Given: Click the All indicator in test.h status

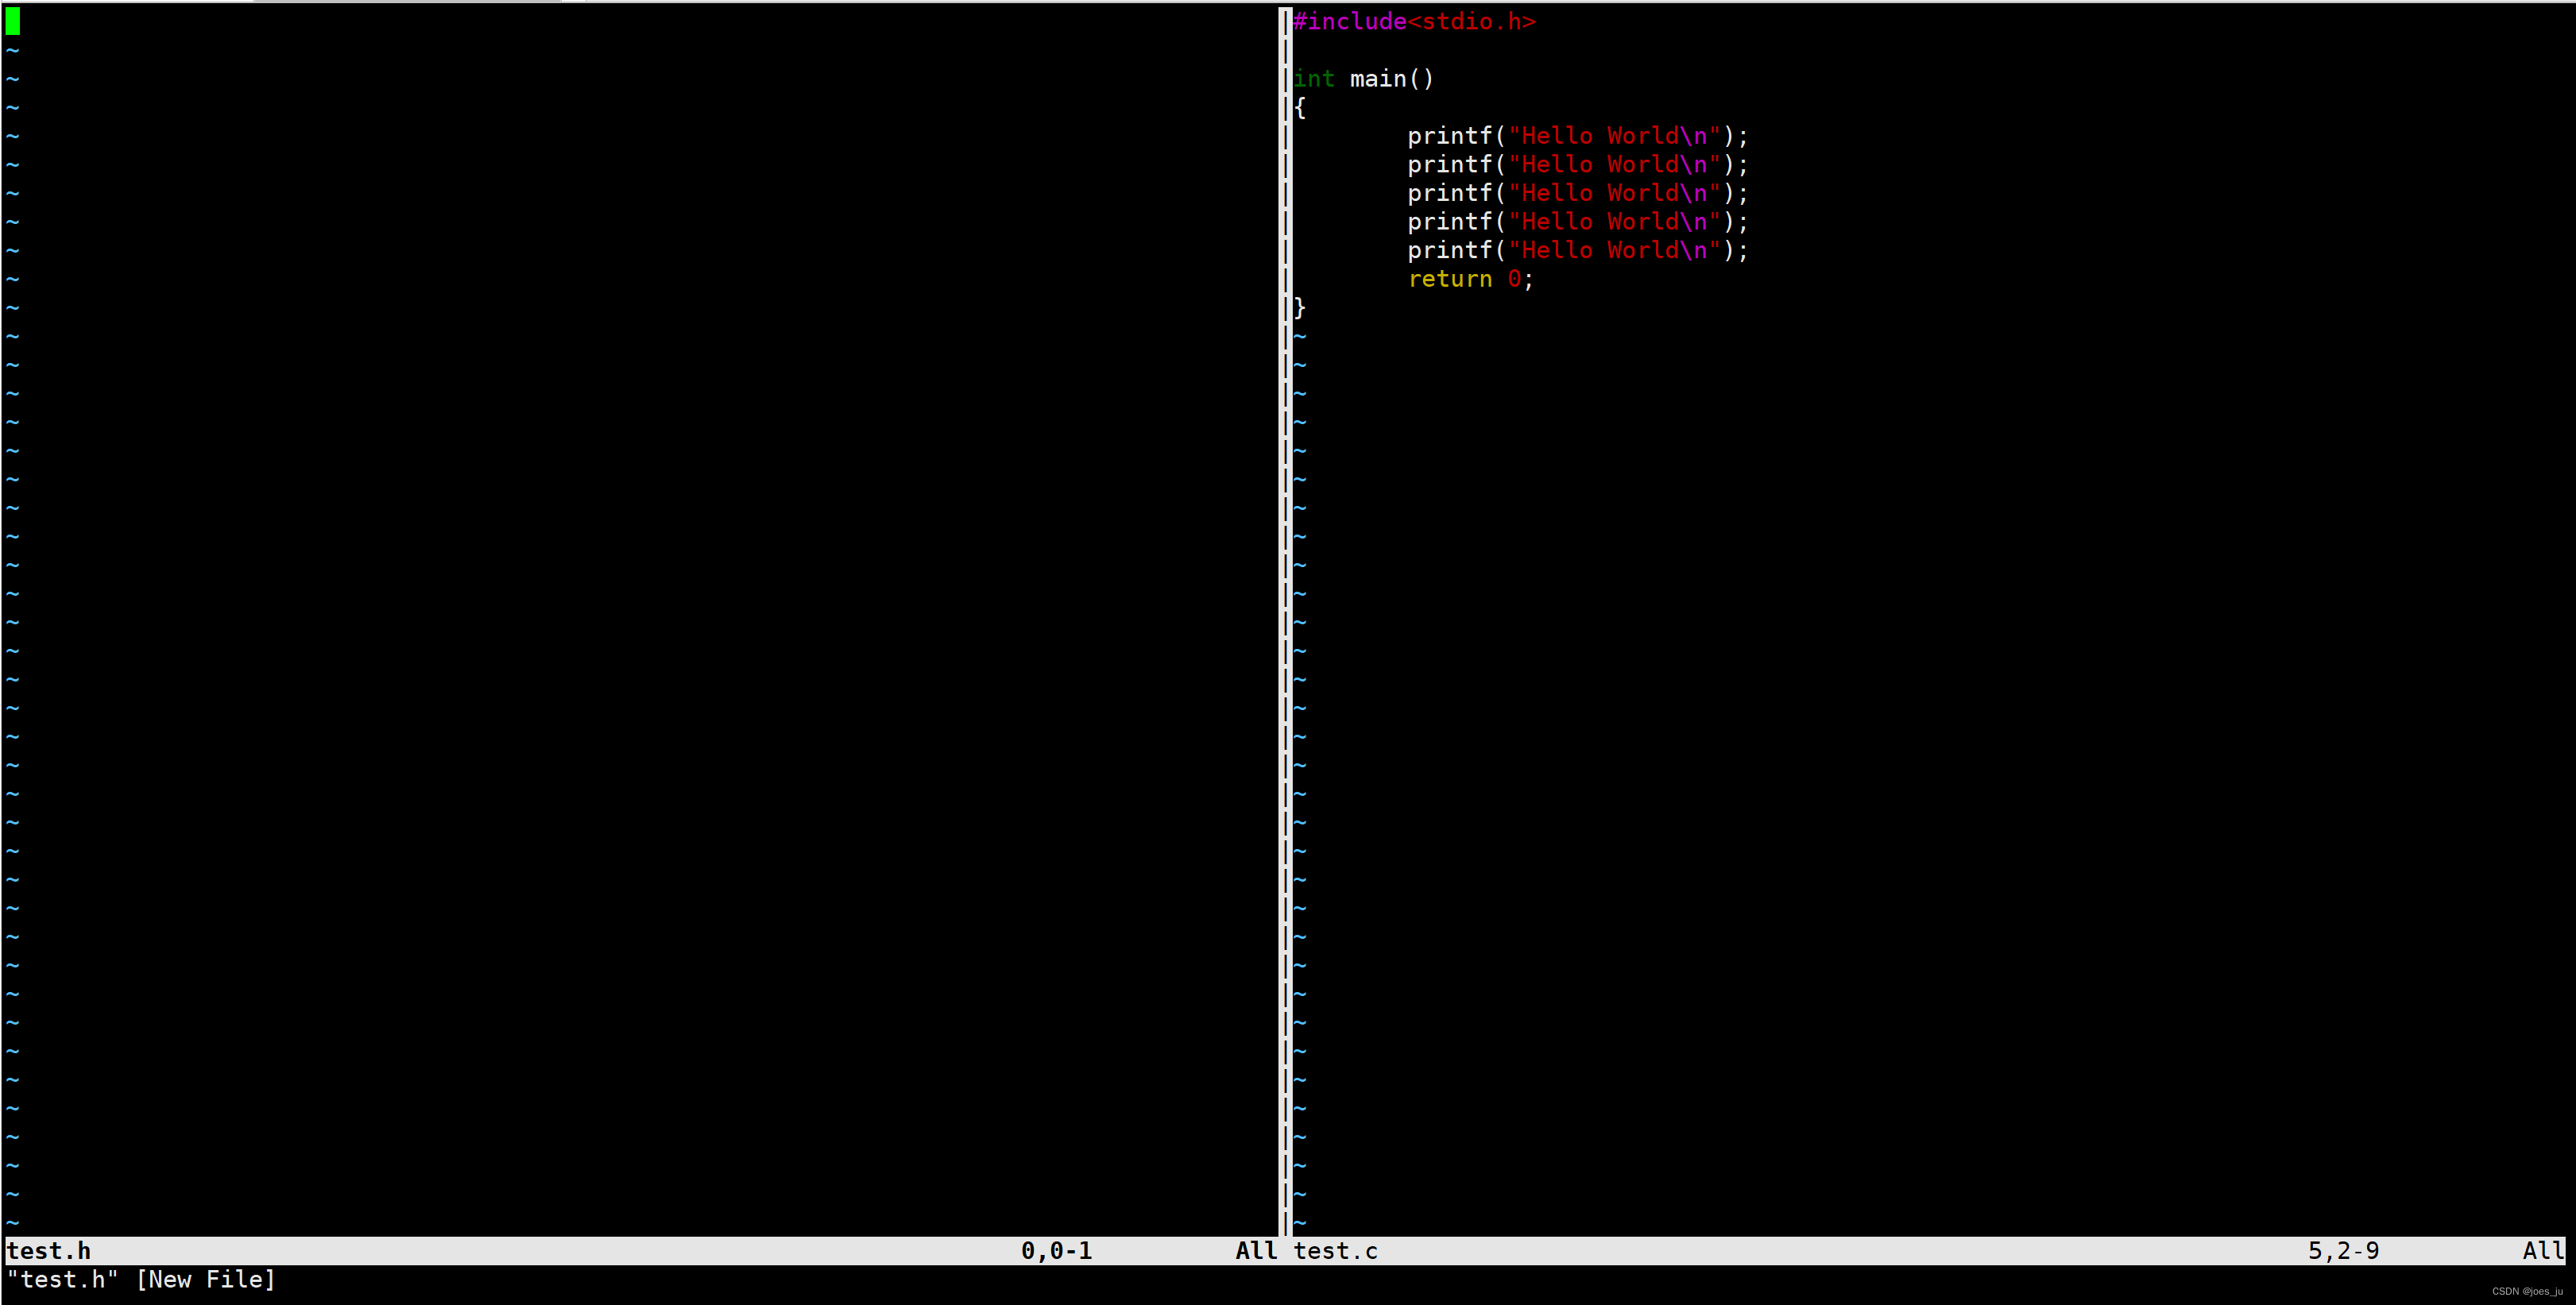Looking at the screenshot, I should [1256, 1251].
